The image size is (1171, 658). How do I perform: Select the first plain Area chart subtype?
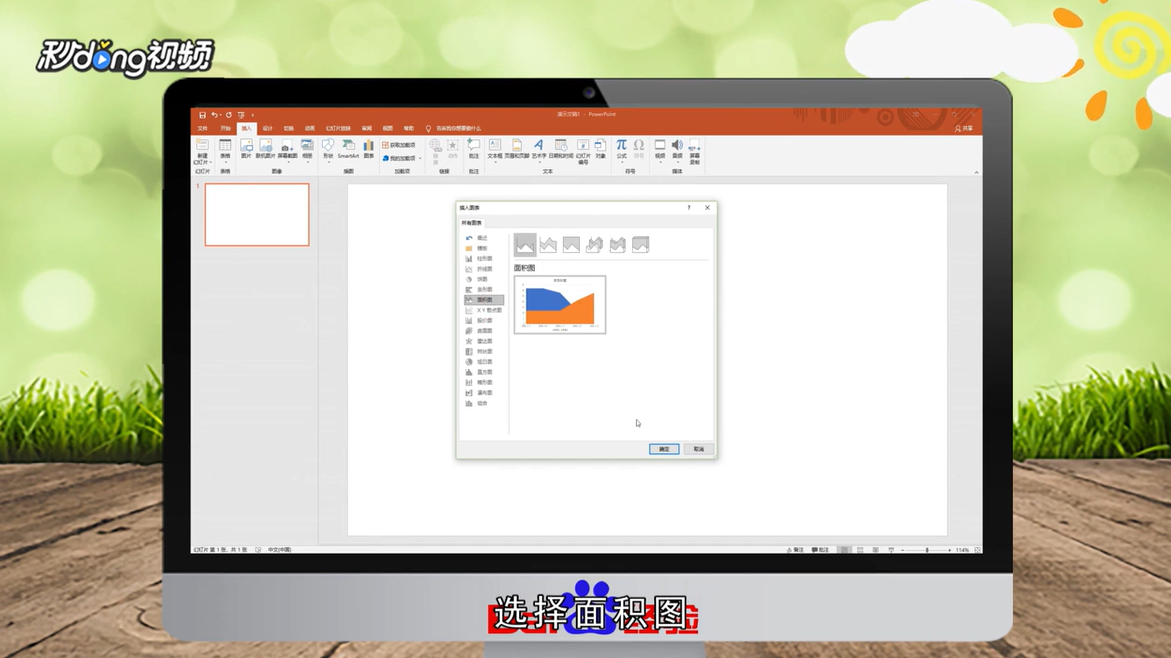(x=525, y=244)
